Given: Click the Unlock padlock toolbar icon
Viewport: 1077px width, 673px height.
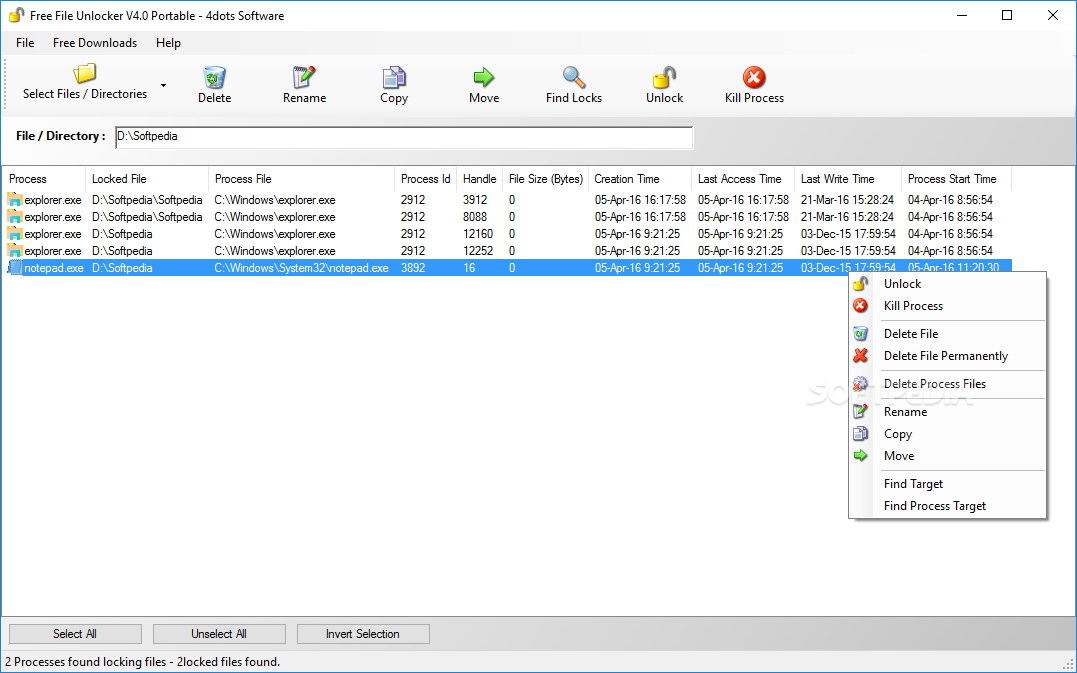Looking at the screenshot, I should pyautogui.click(x=664, y=77).
